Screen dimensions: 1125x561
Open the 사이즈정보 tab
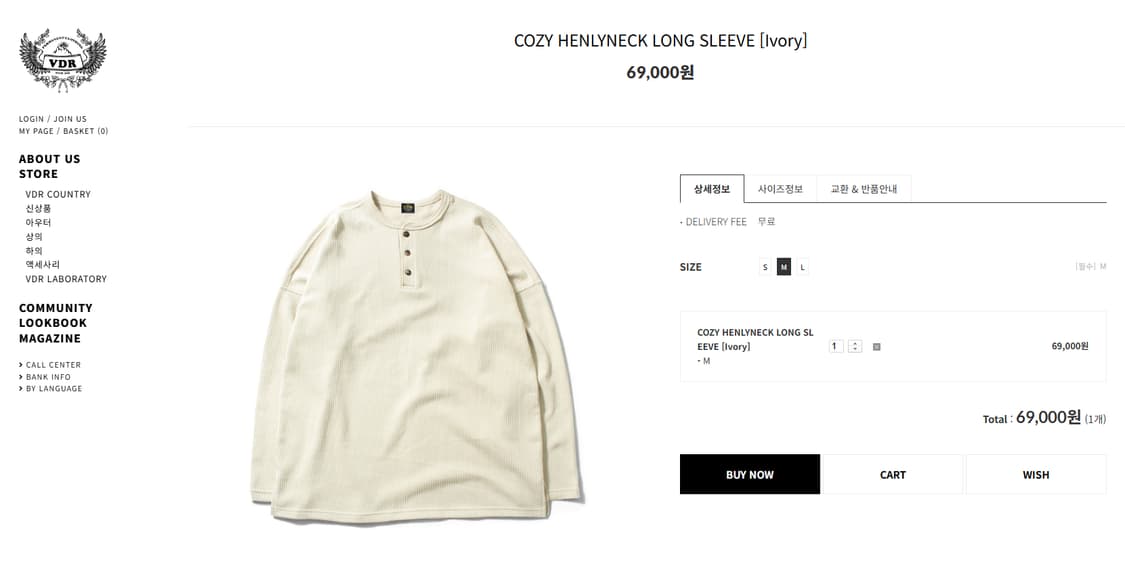coord(780,189)
